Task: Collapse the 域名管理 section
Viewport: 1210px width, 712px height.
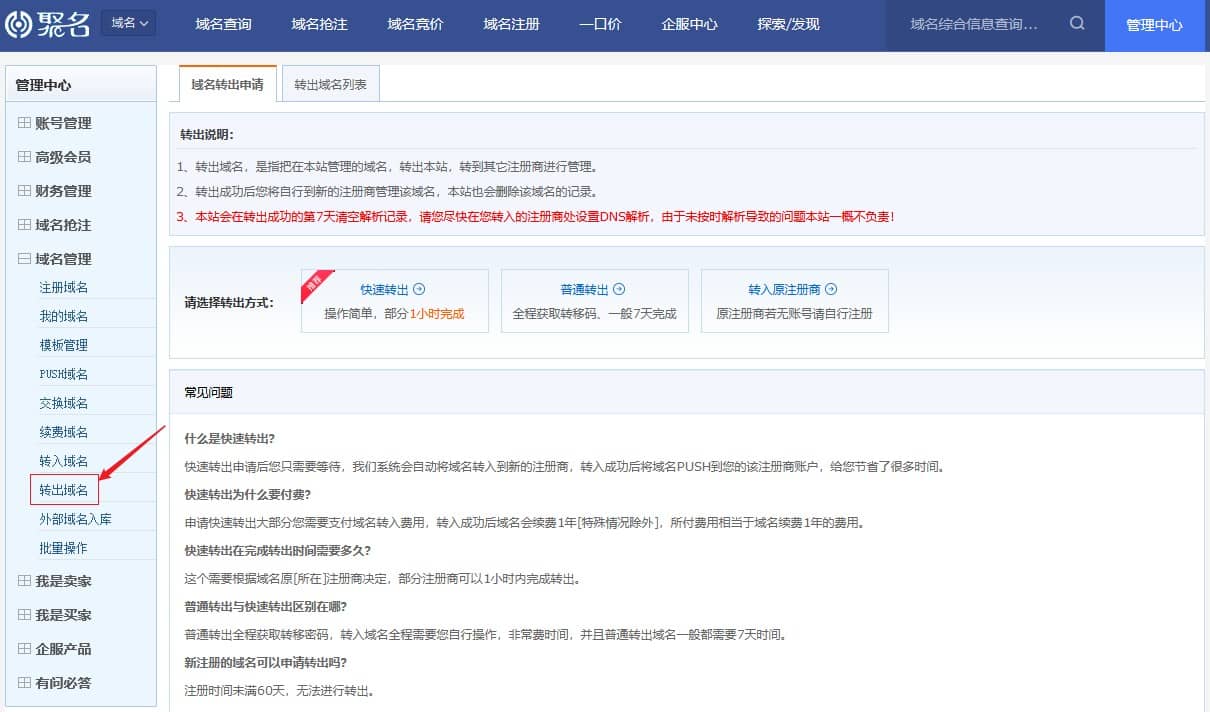Action: 25,259
